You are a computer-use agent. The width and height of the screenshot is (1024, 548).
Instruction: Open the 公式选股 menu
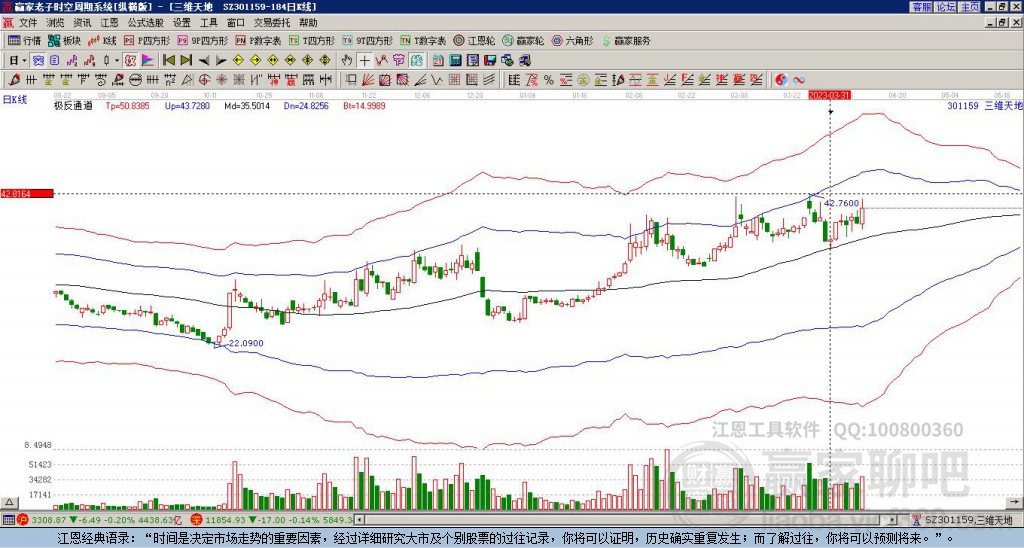pyautogui.click(x=146, y=23)
